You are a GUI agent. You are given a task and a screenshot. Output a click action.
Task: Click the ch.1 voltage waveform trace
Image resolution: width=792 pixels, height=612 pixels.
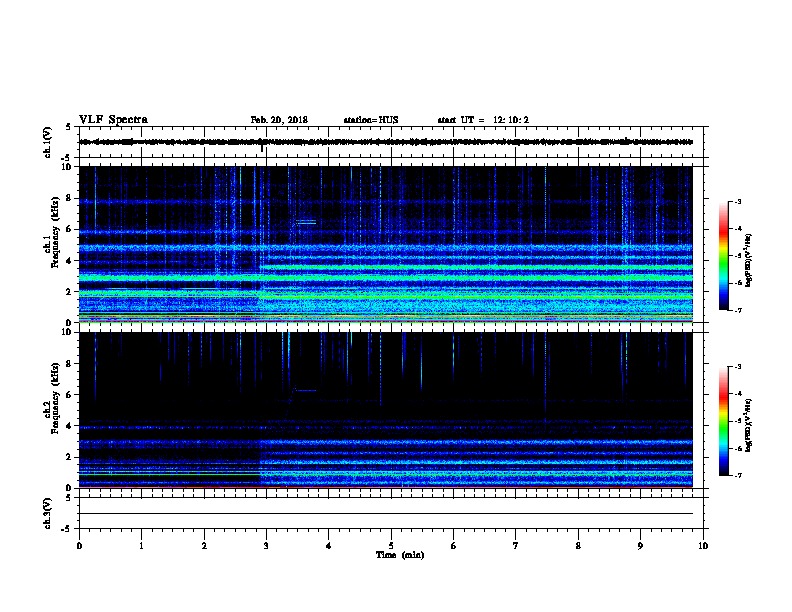pyautogui.click(x=386, y=142)
